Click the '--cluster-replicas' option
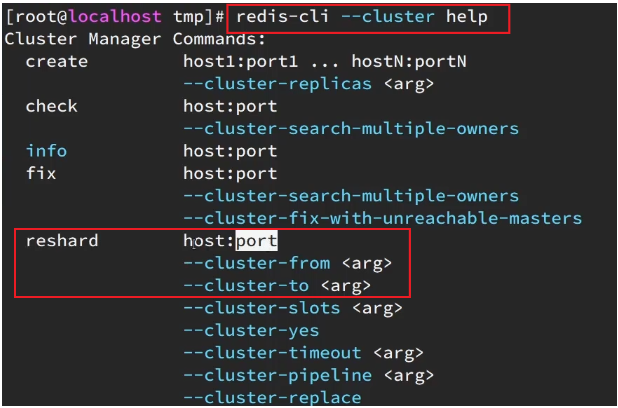The image size is (618, 408). point(277,84)
